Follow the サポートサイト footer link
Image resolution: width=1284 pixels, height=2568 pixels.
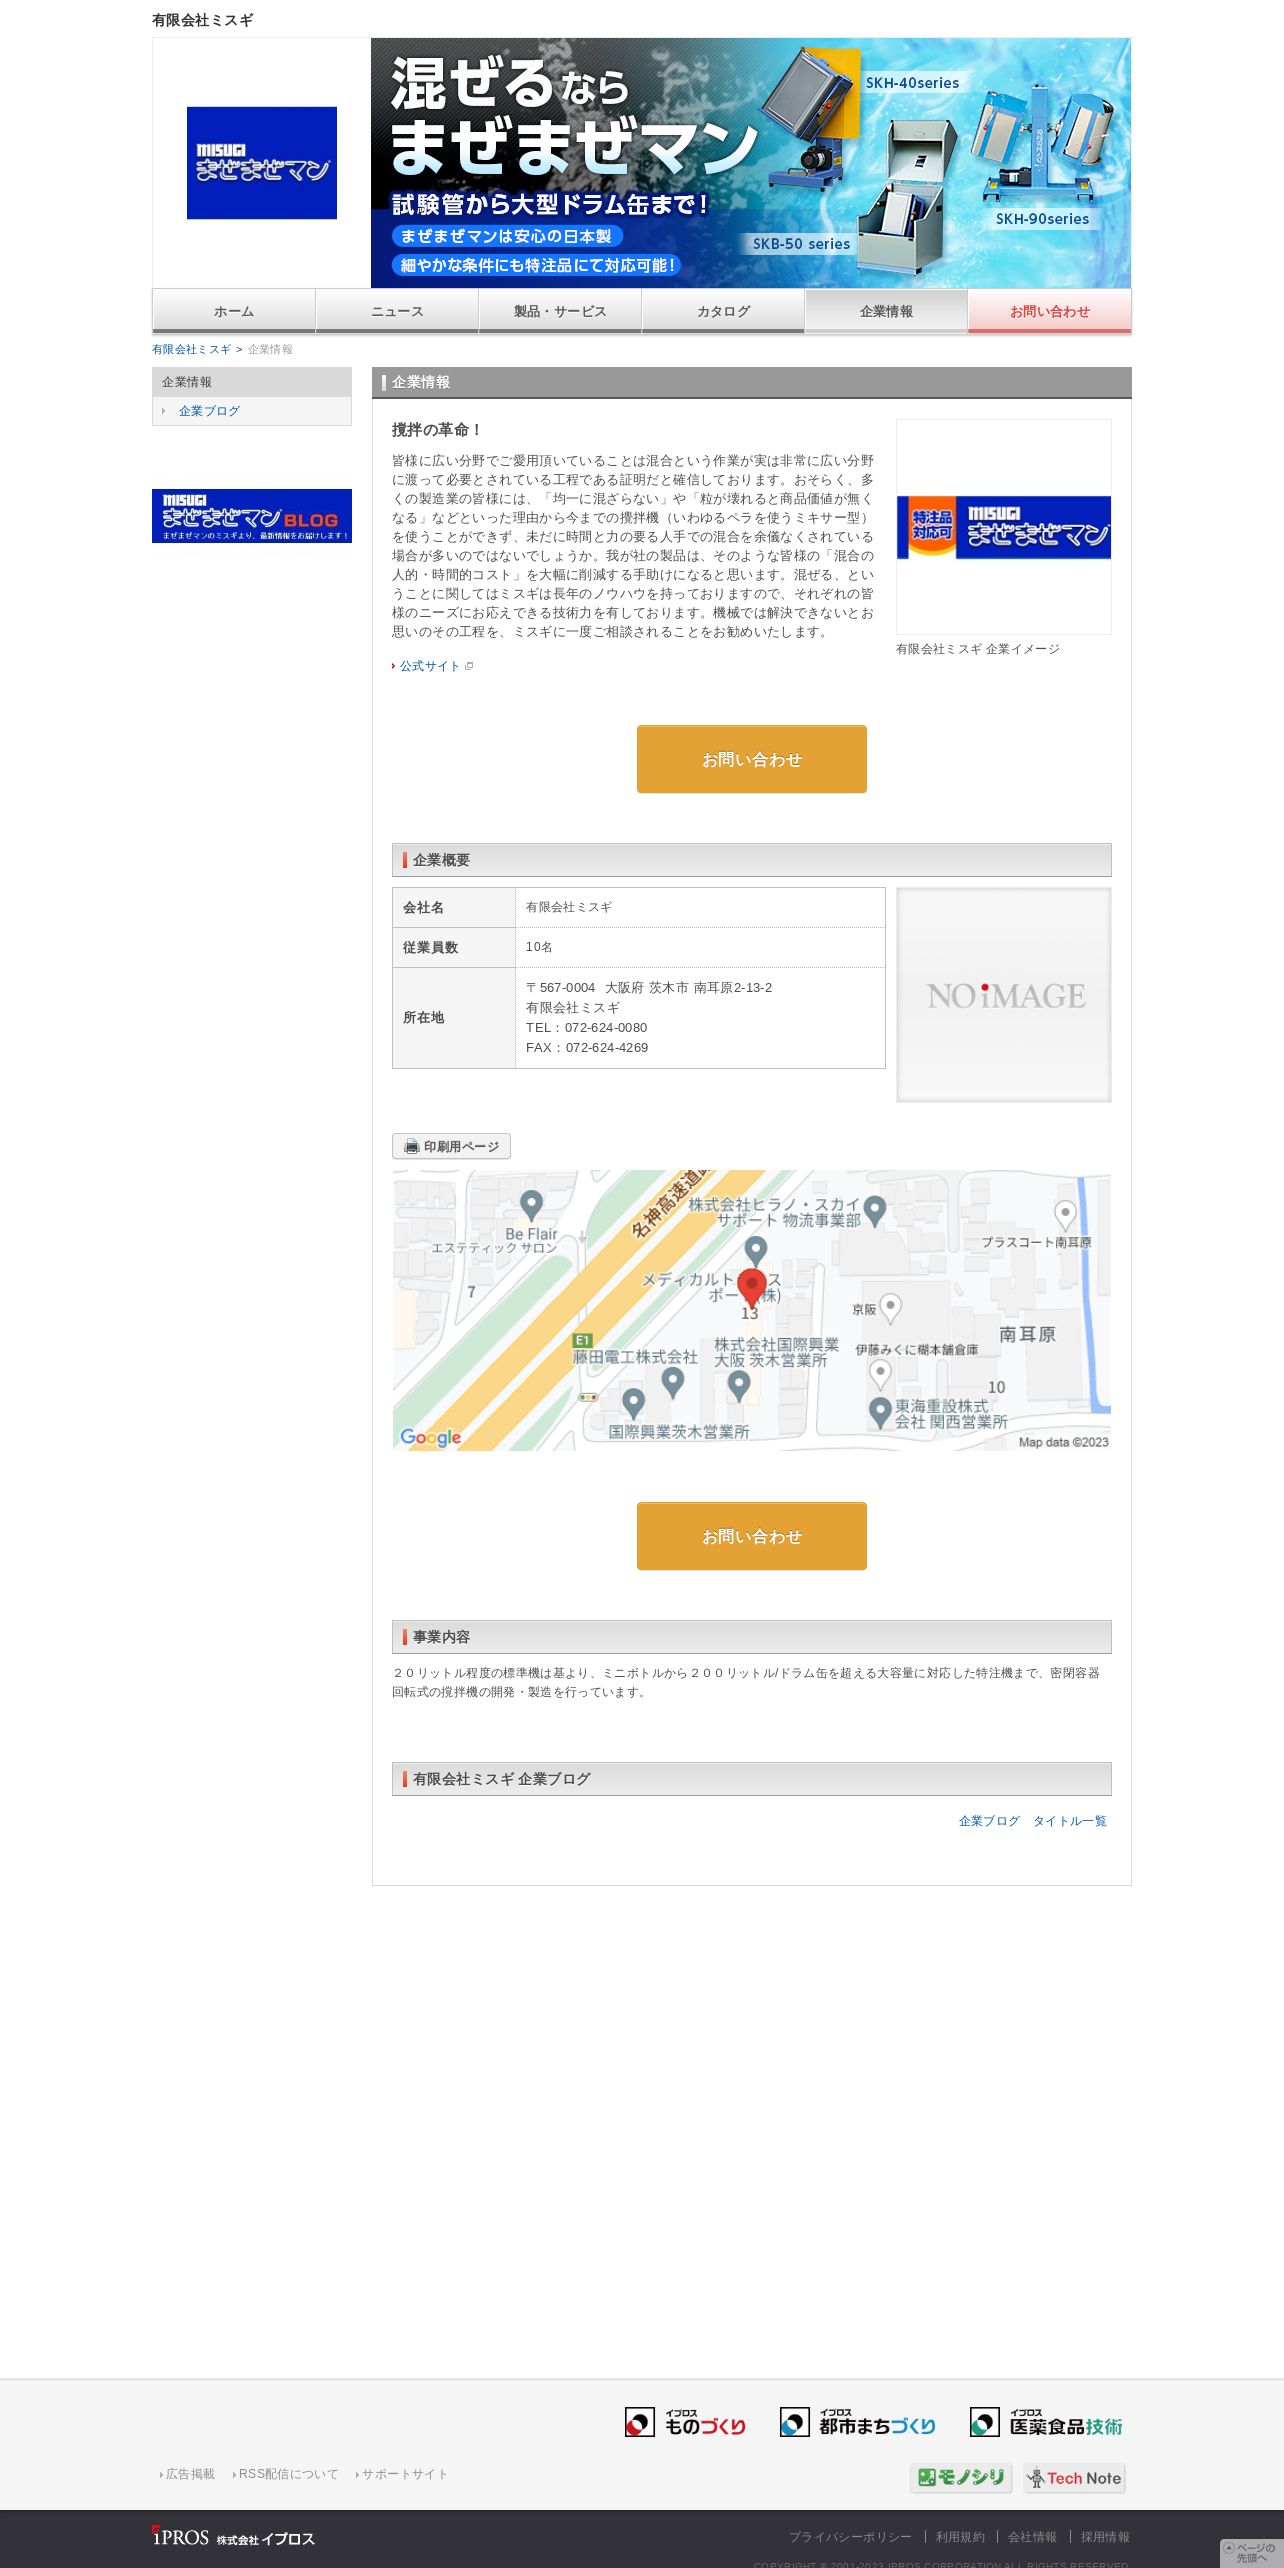pos(404,2474)
